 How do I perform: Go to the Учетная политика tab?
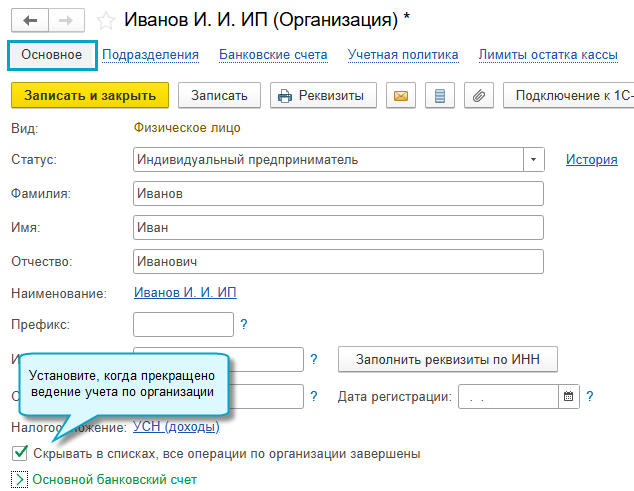coord(403,55)
